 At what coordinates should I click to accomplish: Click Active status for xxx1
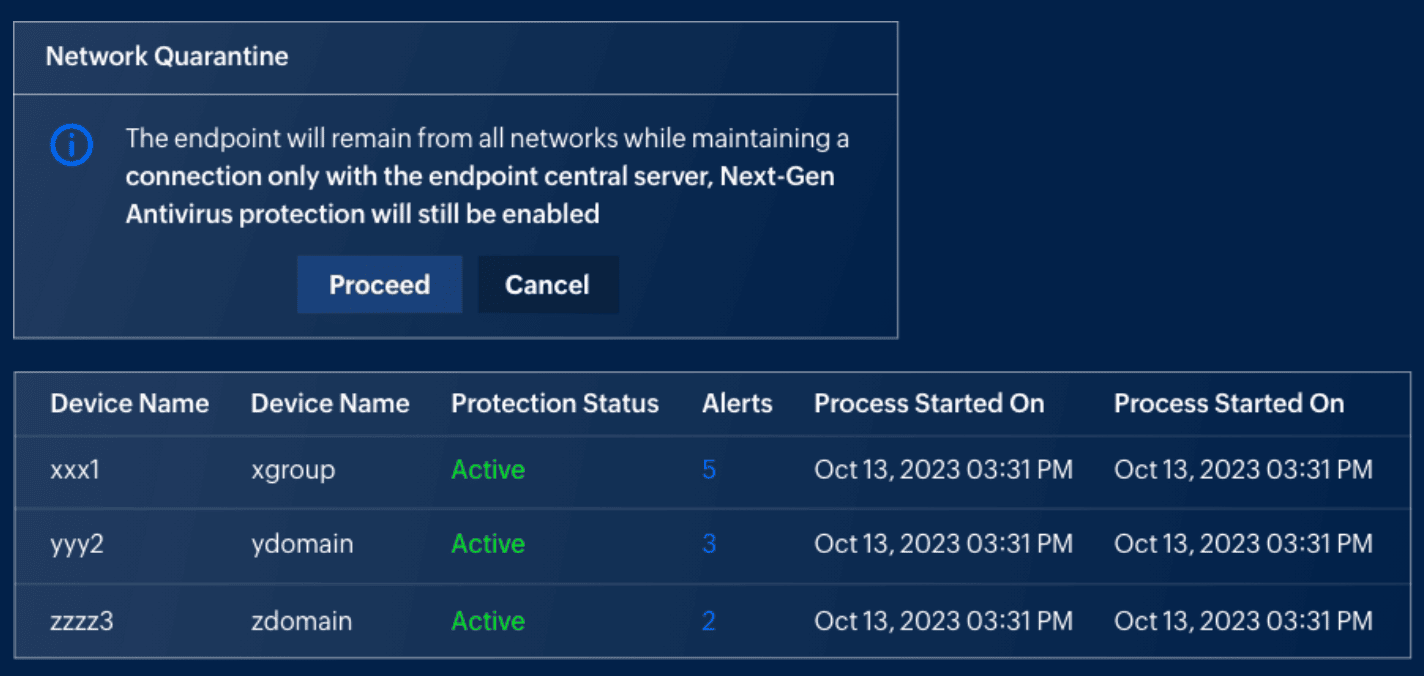(488, 469)
